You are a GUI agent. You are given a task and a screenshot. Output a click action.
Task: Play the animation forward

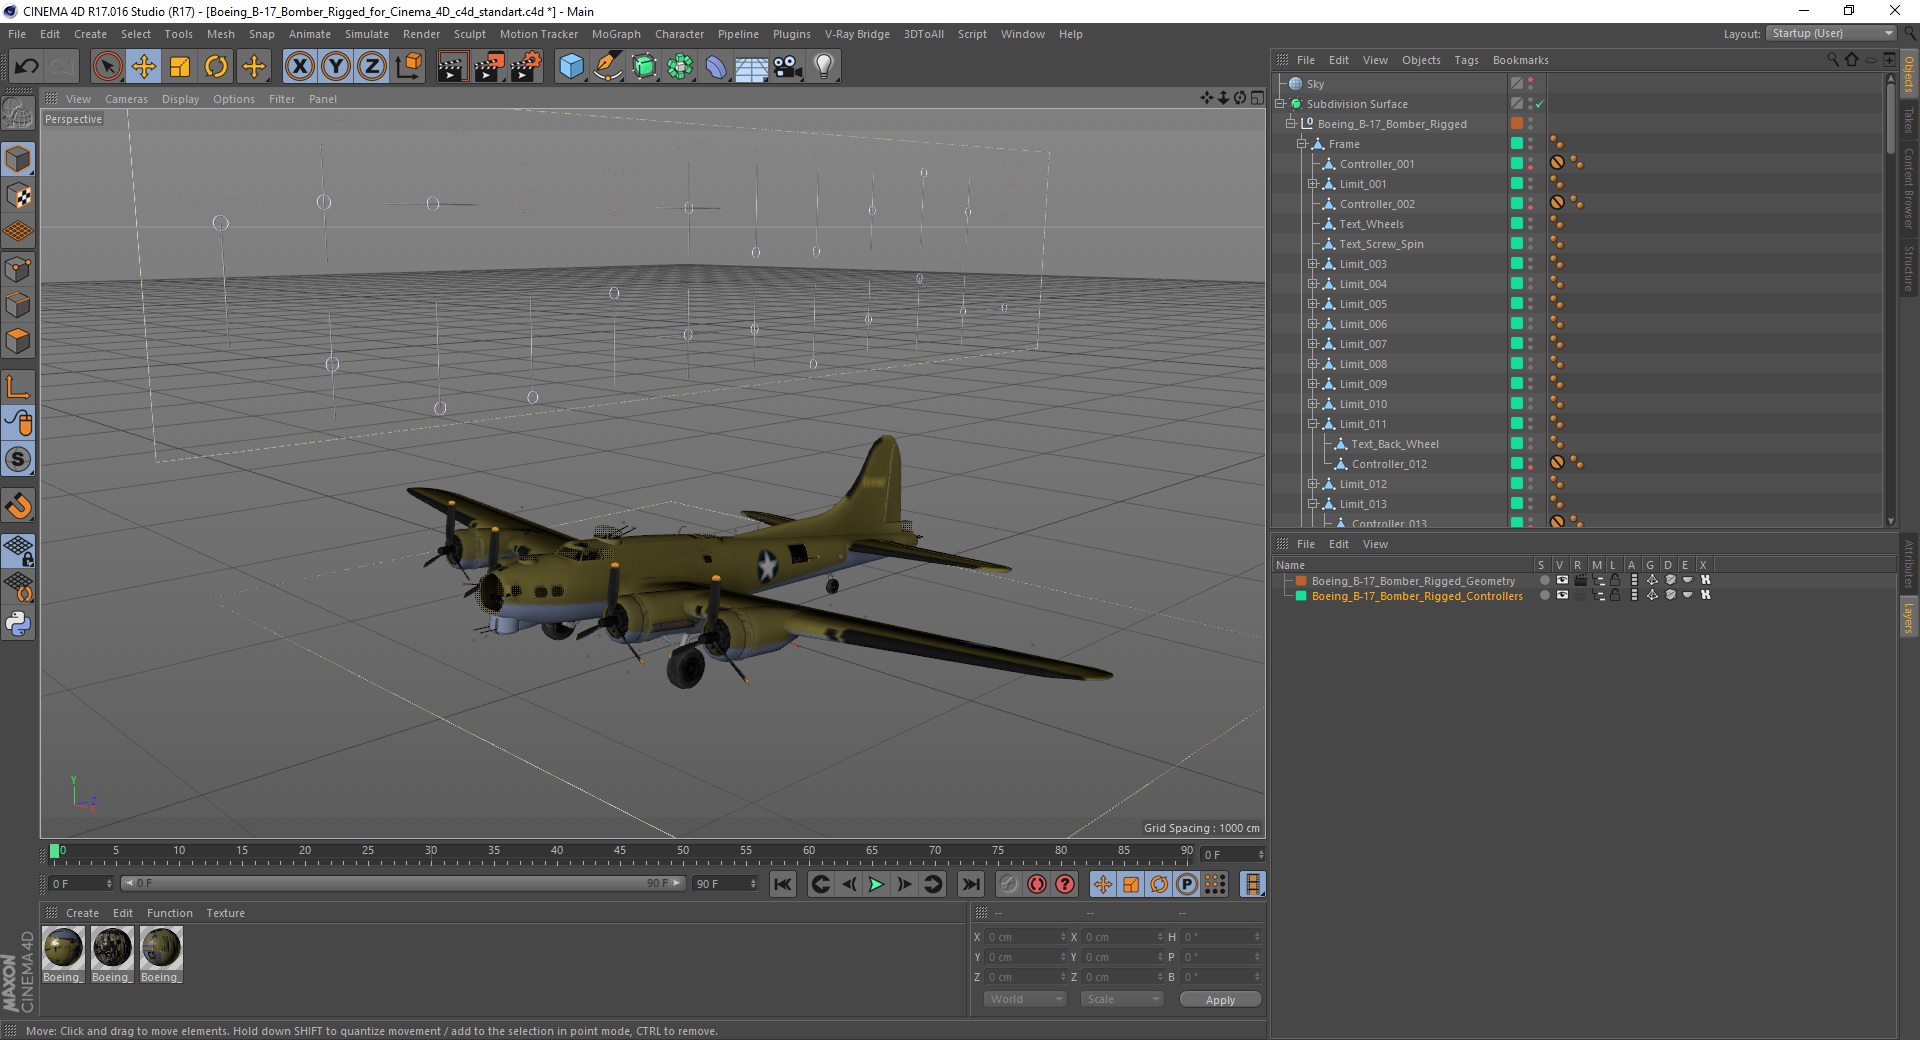(x=876, y=884)
